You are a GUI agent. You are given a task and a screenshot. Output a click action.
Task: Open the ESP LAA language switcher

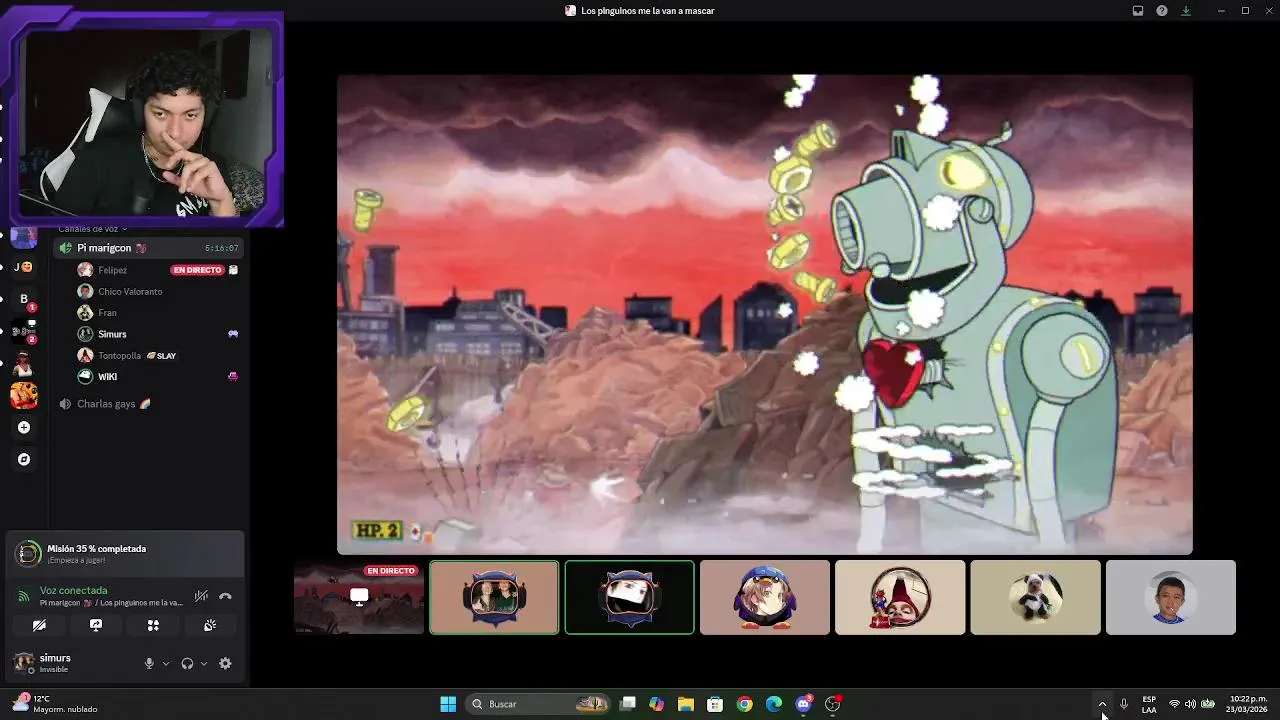tap(1149, 704)
